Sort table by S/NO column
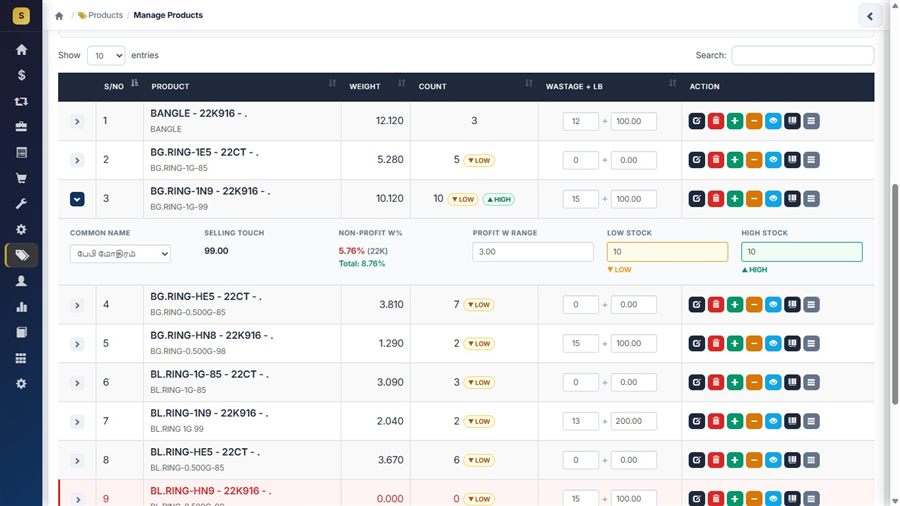The height and width of the screenshot is (506, 900). (119, 87)
